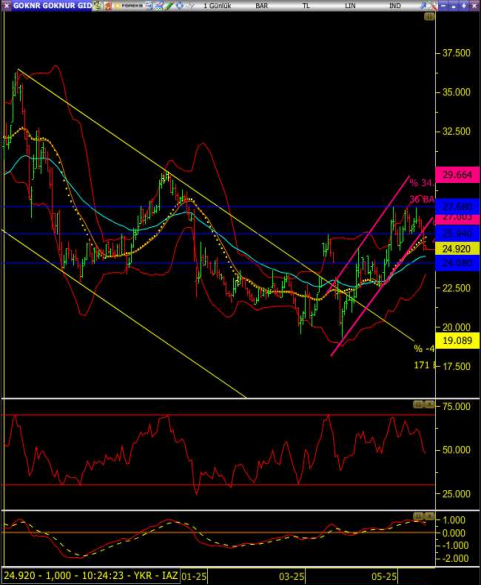Click the yellow 24.920 price label
Image resolution: width=481 pixels, height=585 pixels.
coord(456,249)
